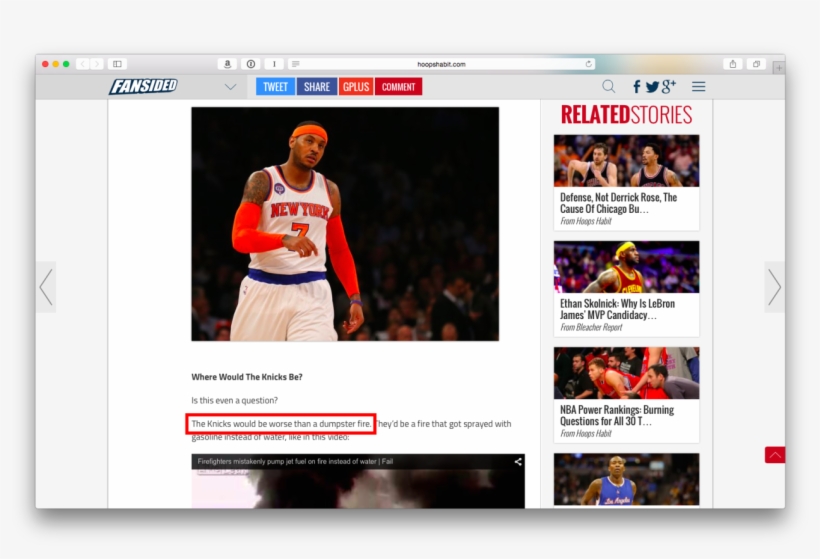The image size is (820, 559).
Task: Click the video share icon
Action: (518, 461)
